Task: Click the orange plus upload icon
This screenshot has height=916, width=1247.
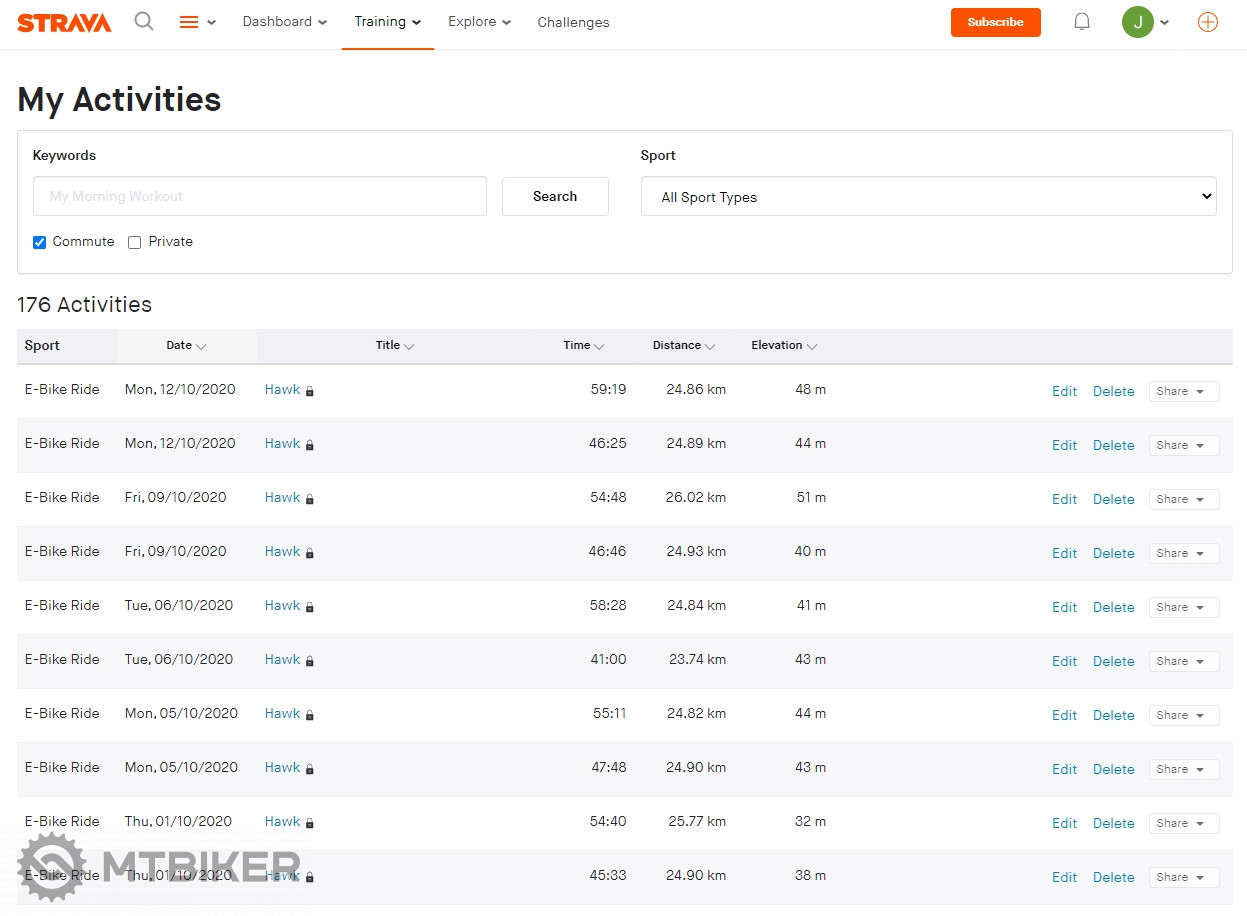Action: [1207, 22]
